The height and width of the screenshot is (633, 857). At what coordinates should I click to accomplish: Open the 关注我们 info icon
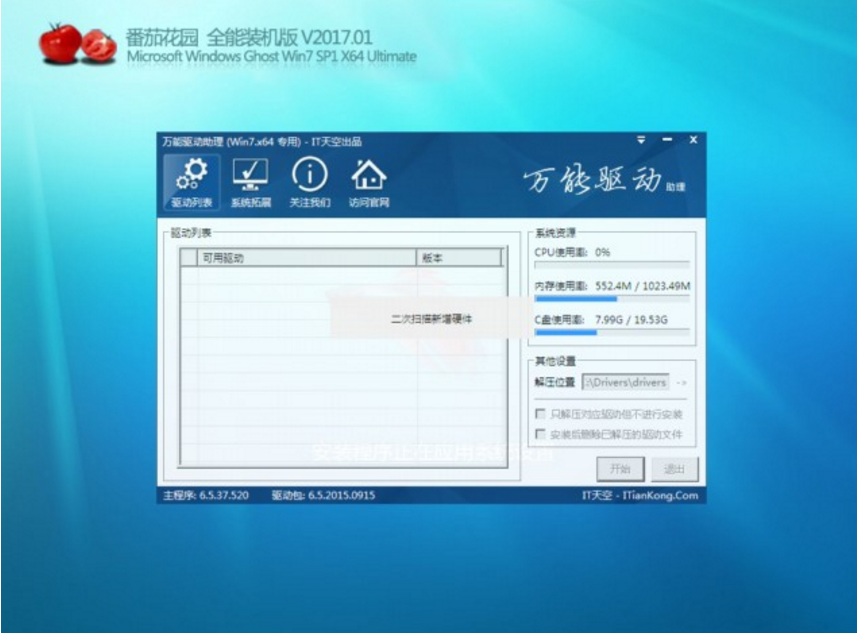(309, 182)
